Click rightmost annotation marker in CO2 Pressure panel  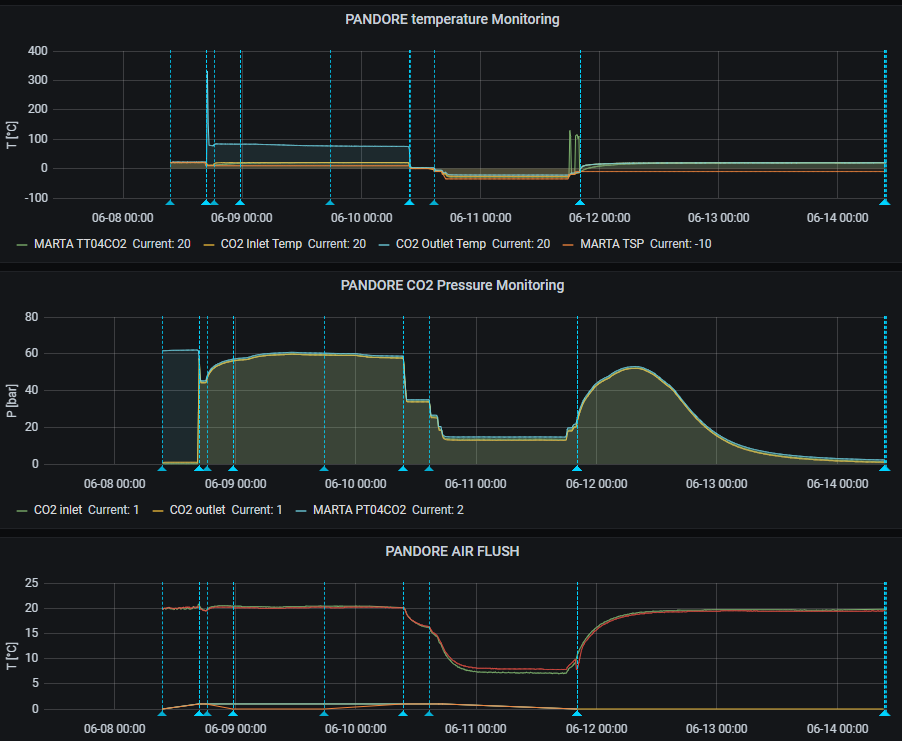click(884, 467)
